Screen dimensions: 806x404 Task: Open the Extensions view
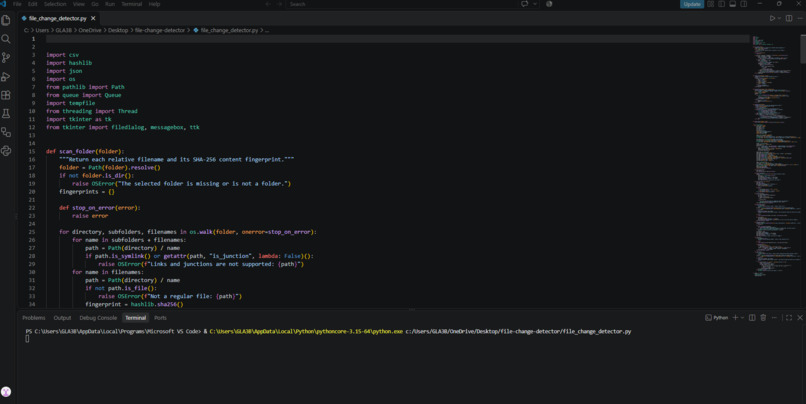[x=6, y=95]
